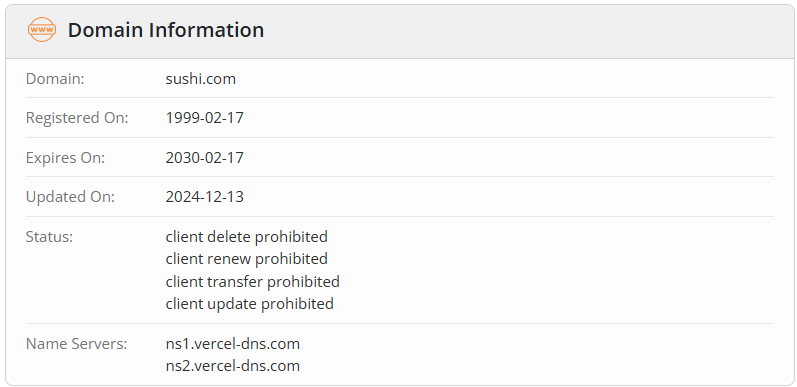Click the Updated On: label
The width and height of the screenshot is (797, 387).
[x=71, y=197]
